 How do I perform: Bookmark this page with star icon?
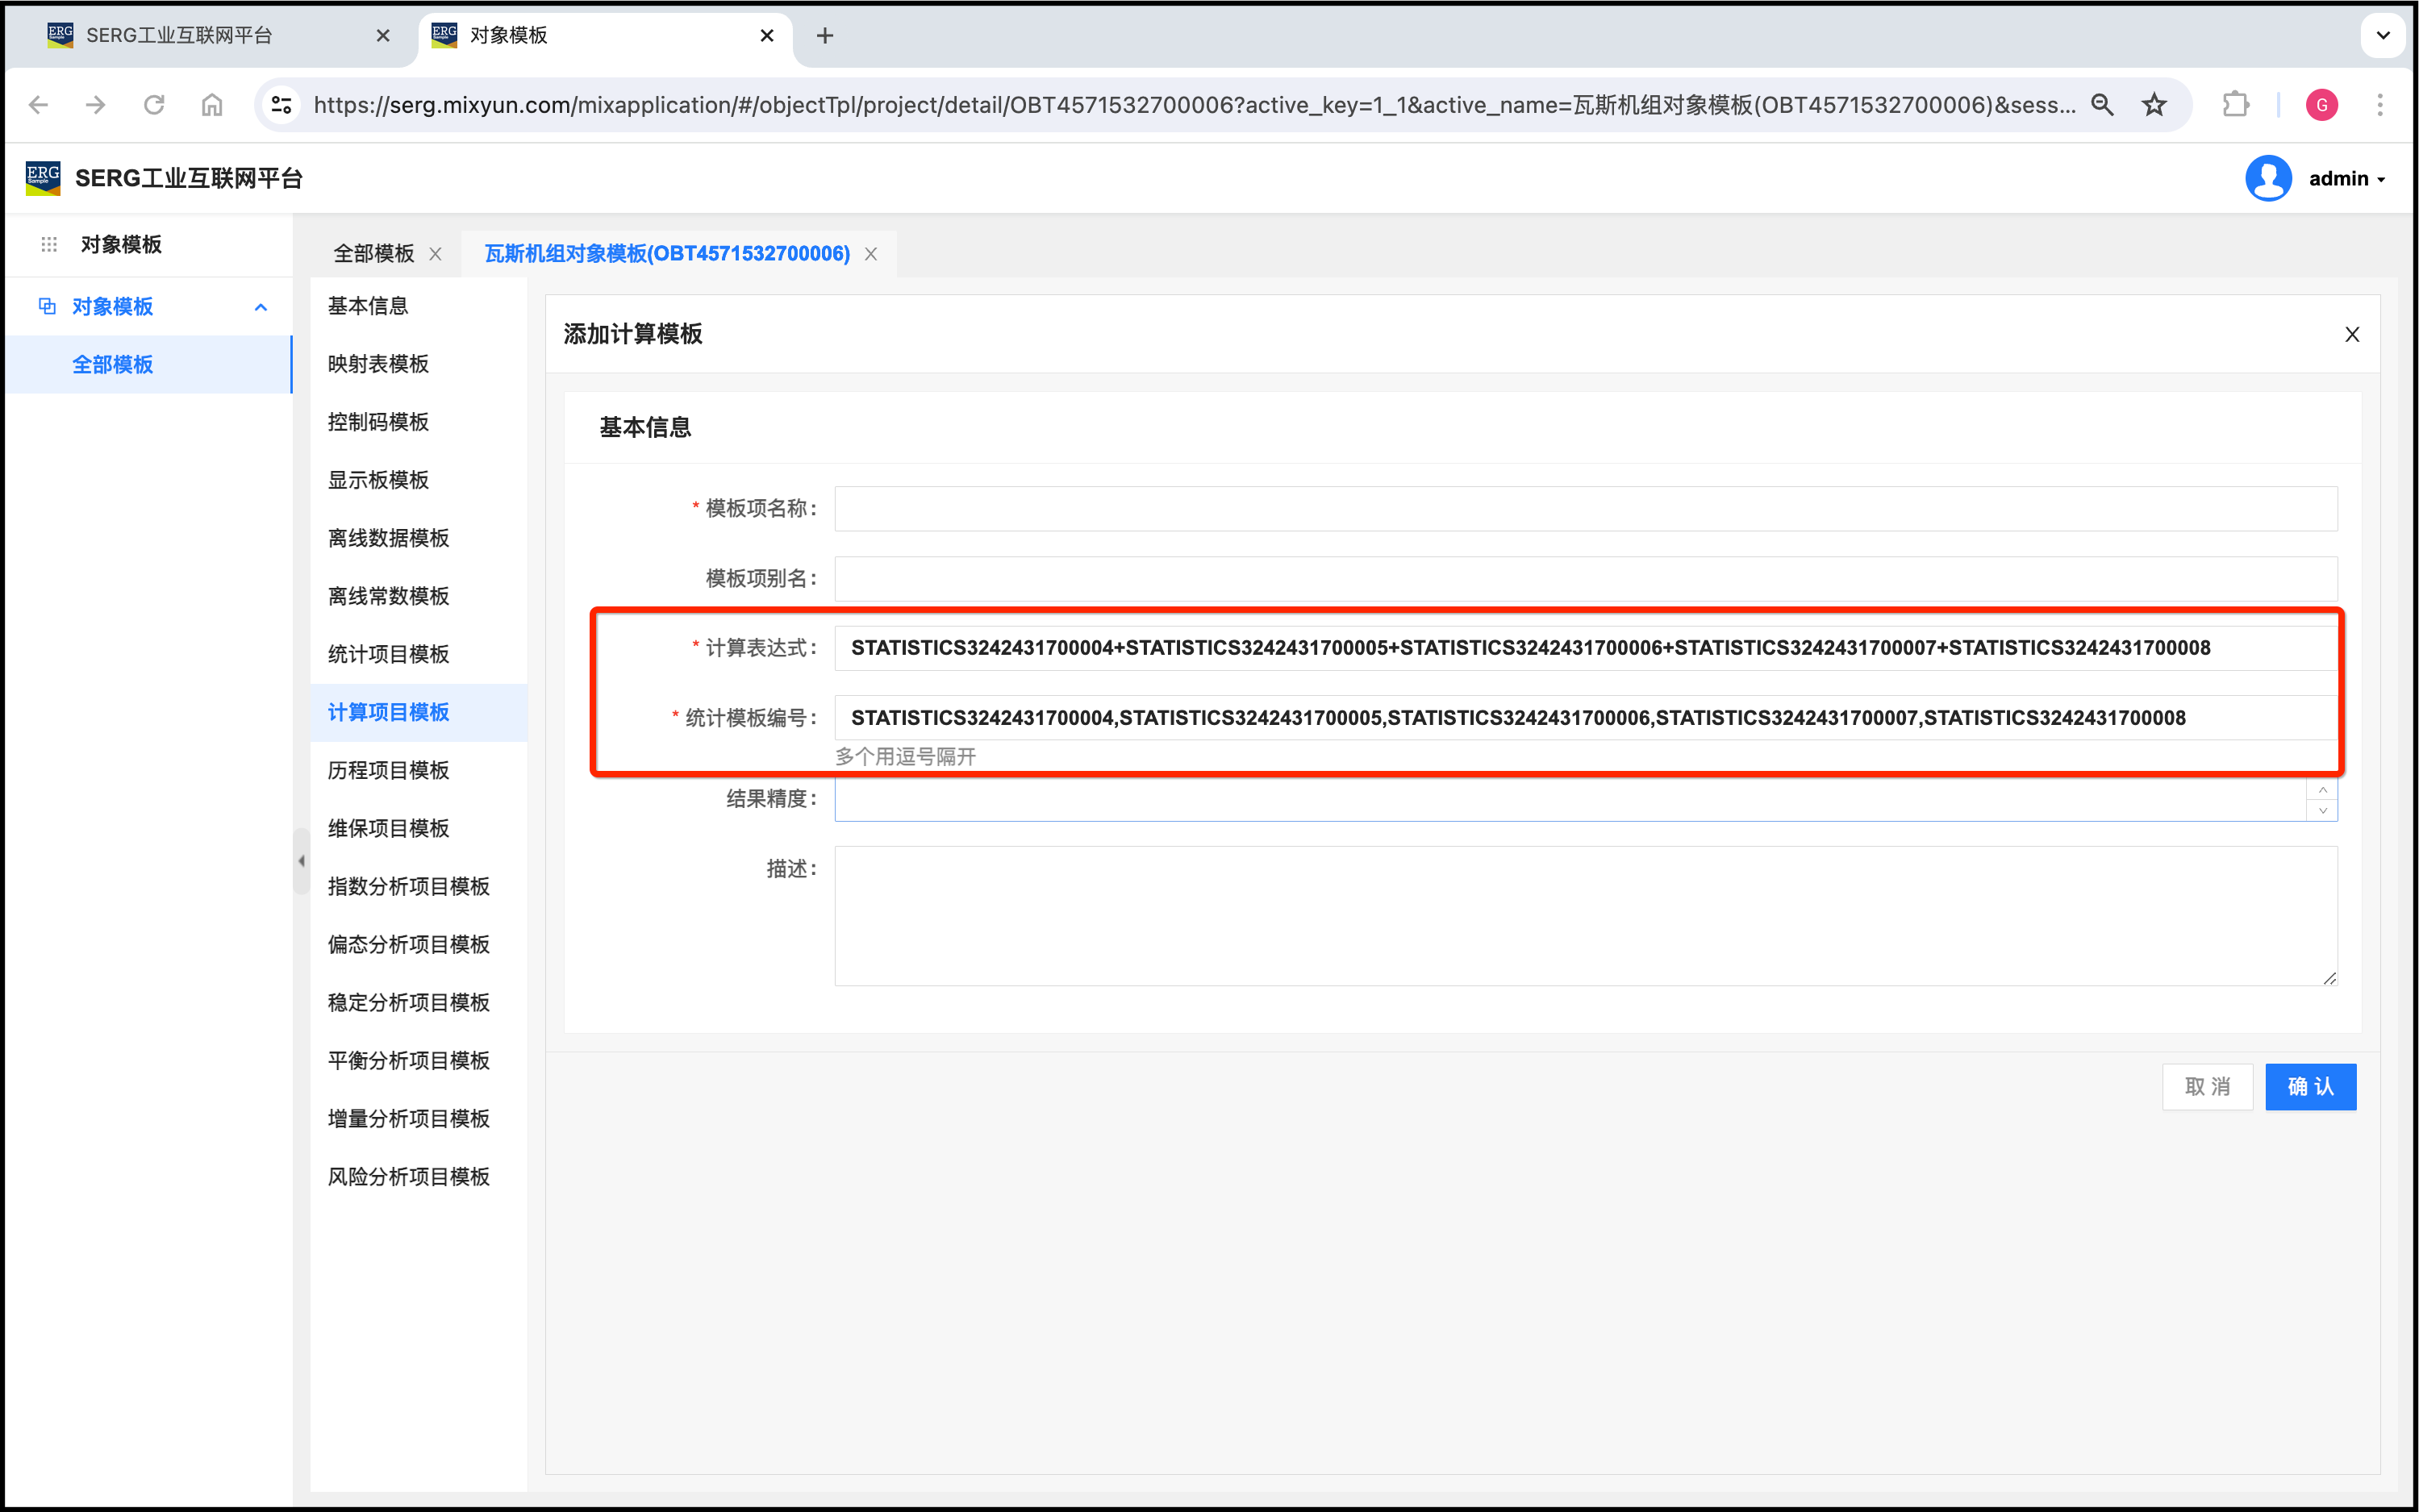(2154, 105)
